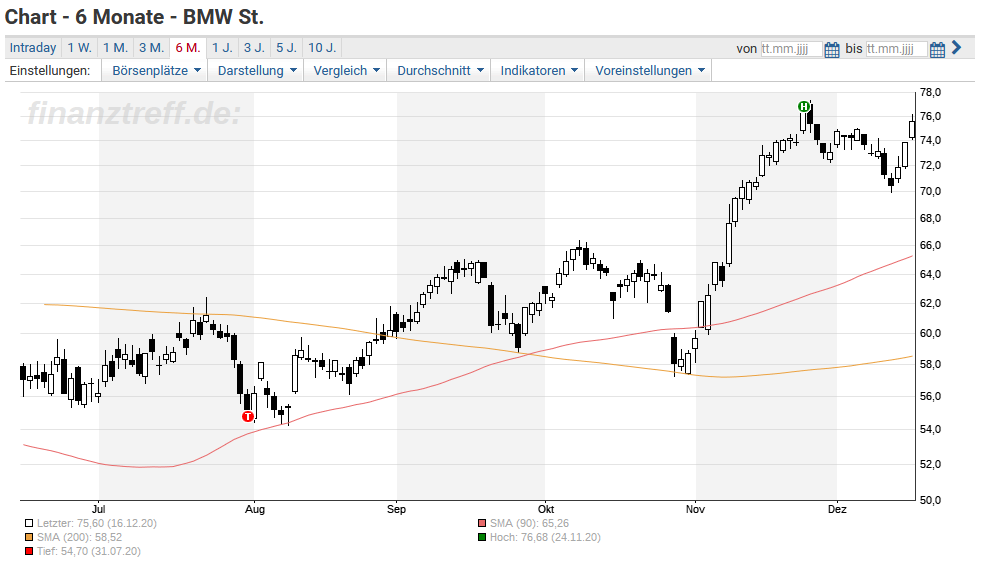This screenshot has height=566, width=984.
Task: Select the 5 J. time range tab
Action: coord(286,48)
